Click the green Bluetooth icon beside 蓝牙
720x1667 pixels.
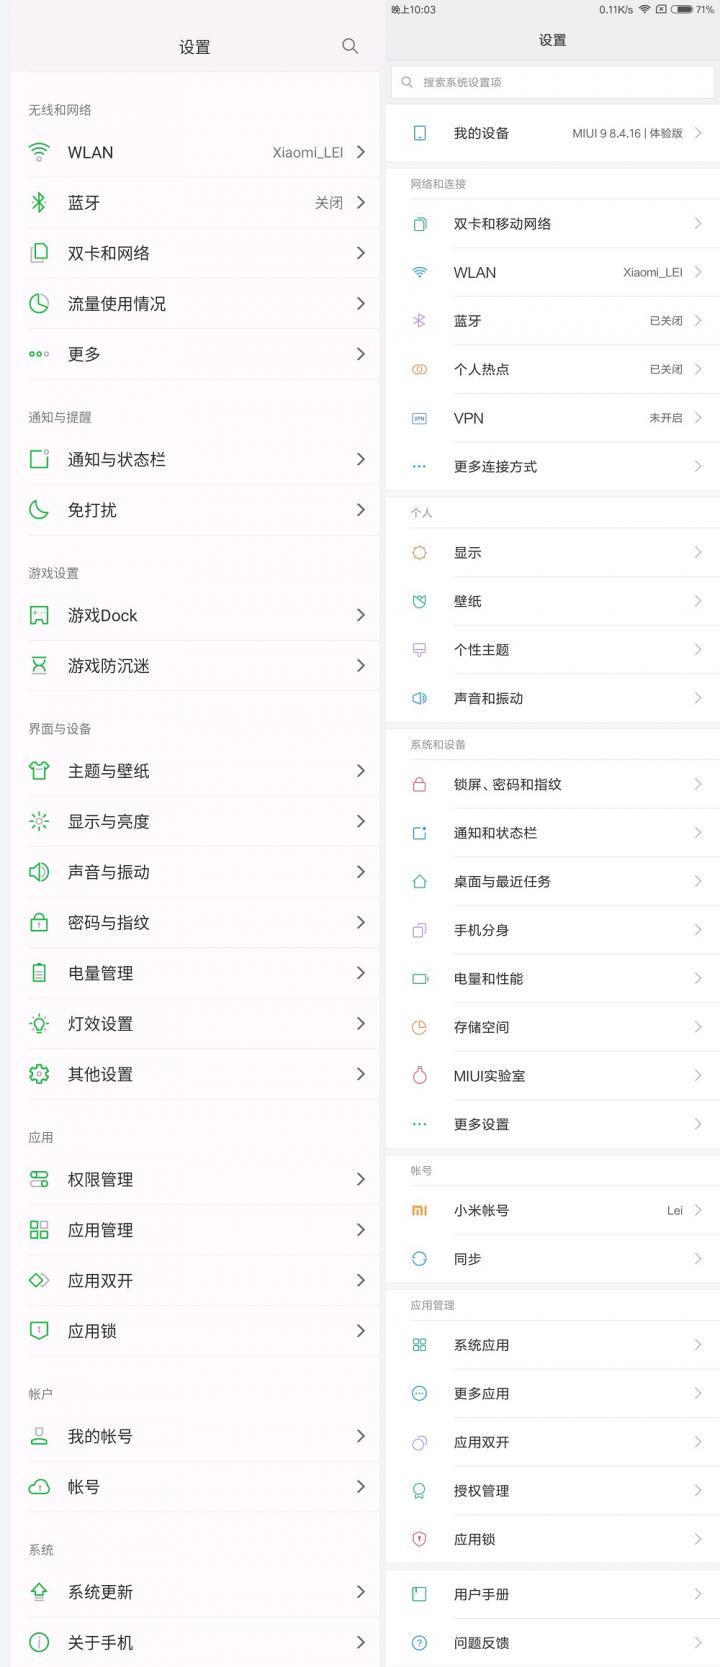pos(39,203)
